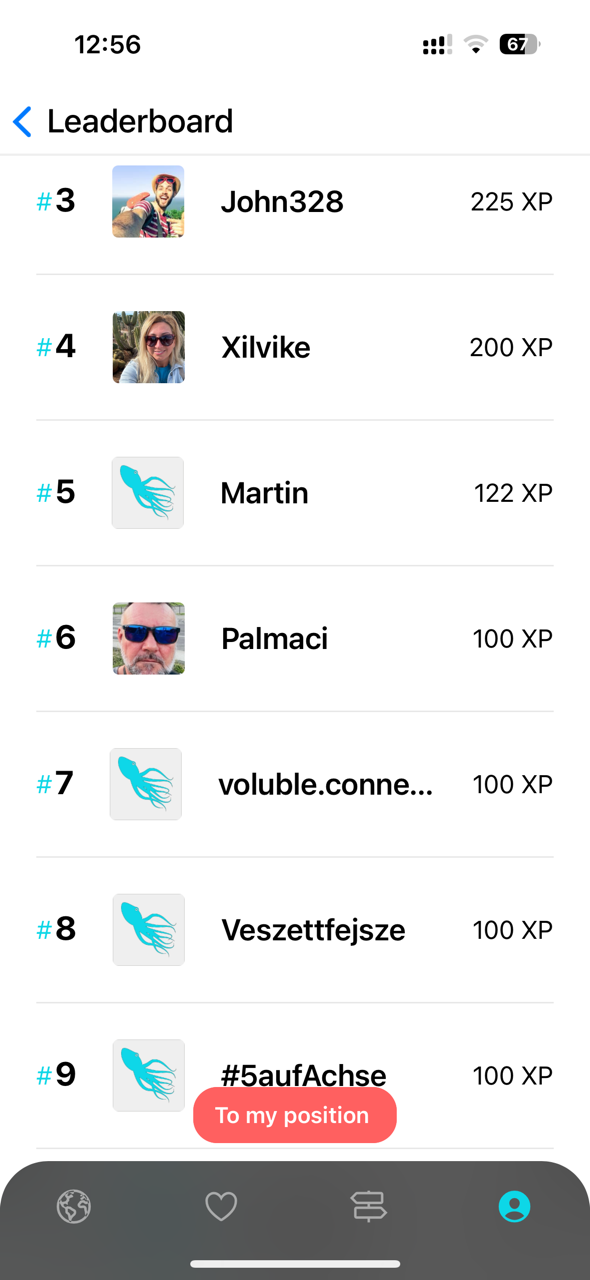Select the John328 username
This screenshot has height=1280, width=590.
[282, 202]
